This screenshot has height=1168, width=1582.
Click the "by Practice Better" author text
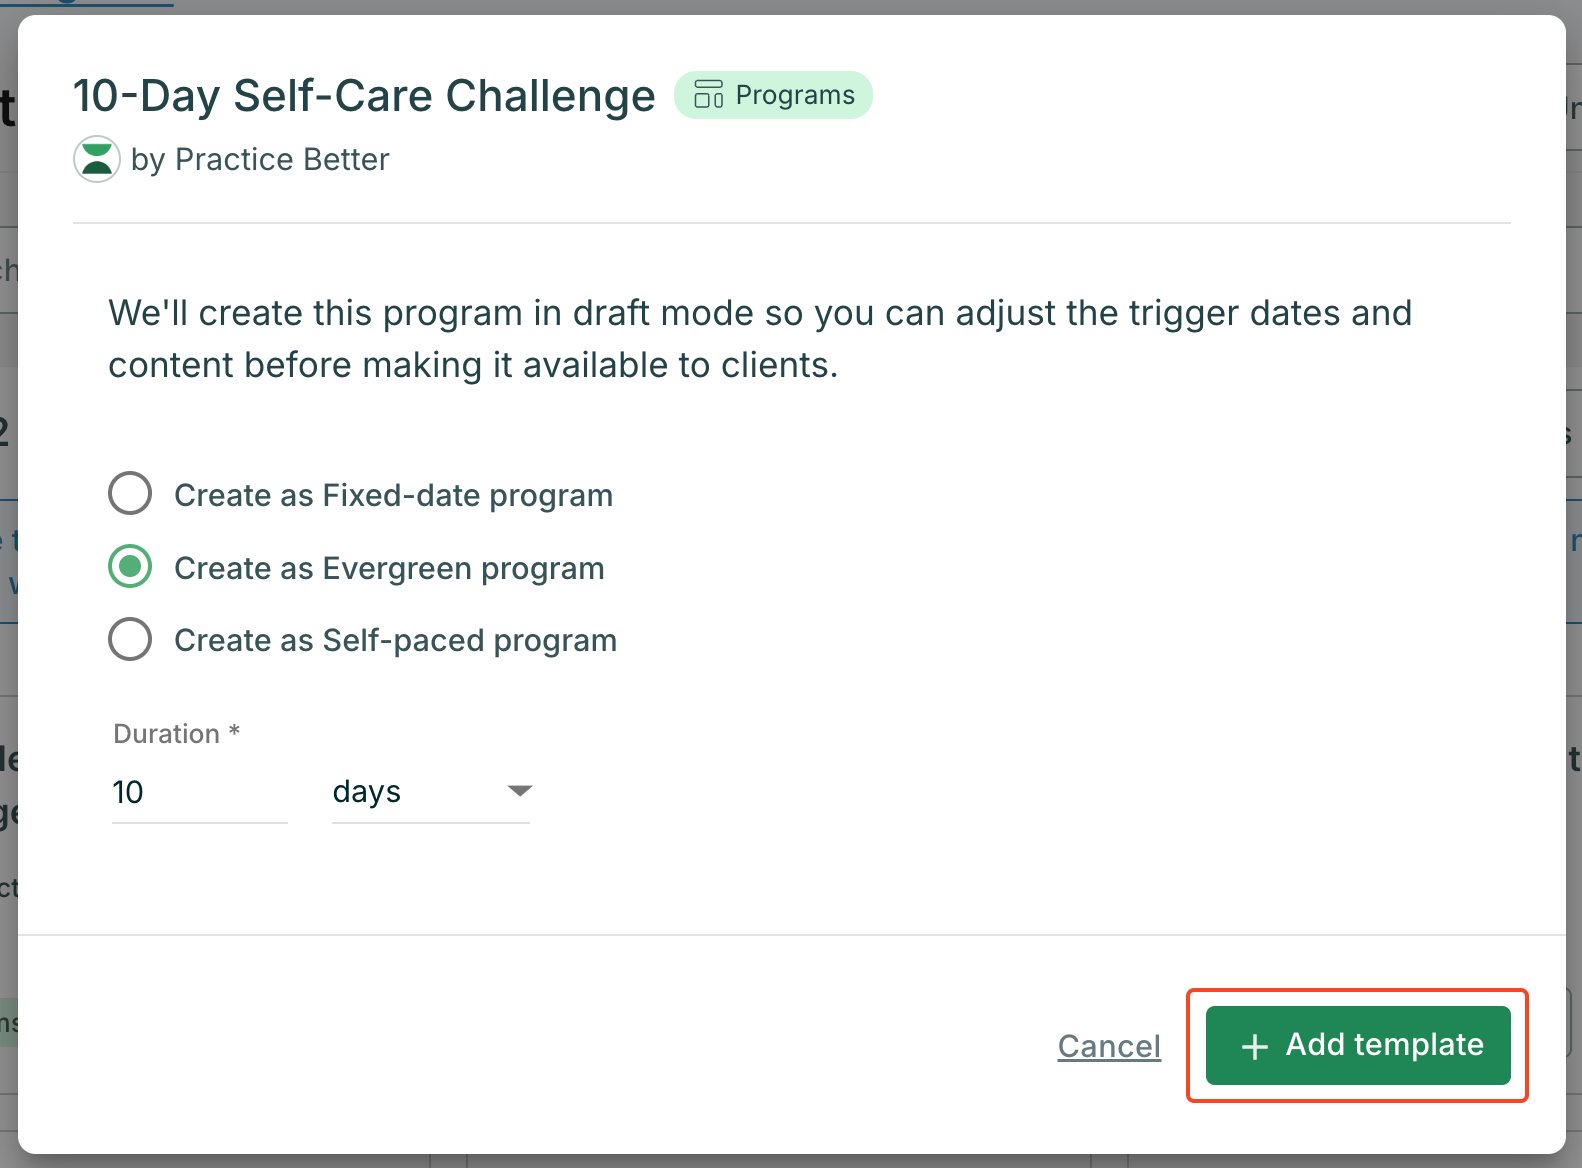(x=260, y=160)
